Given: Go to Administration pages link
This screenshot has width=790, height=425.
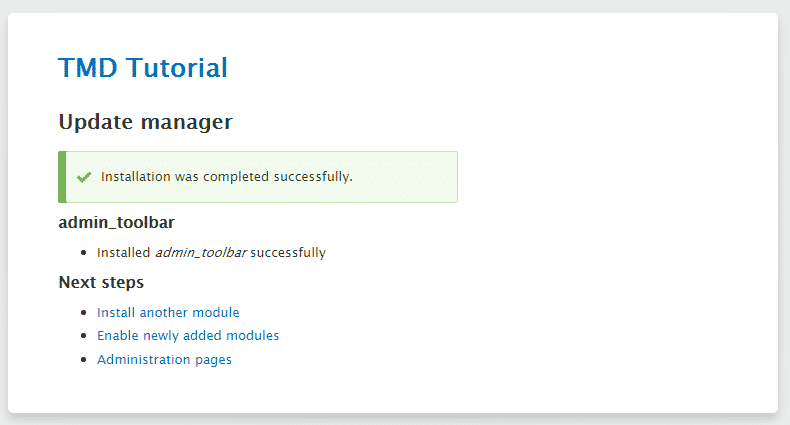Looking at the screenshot, I should 164,360.
